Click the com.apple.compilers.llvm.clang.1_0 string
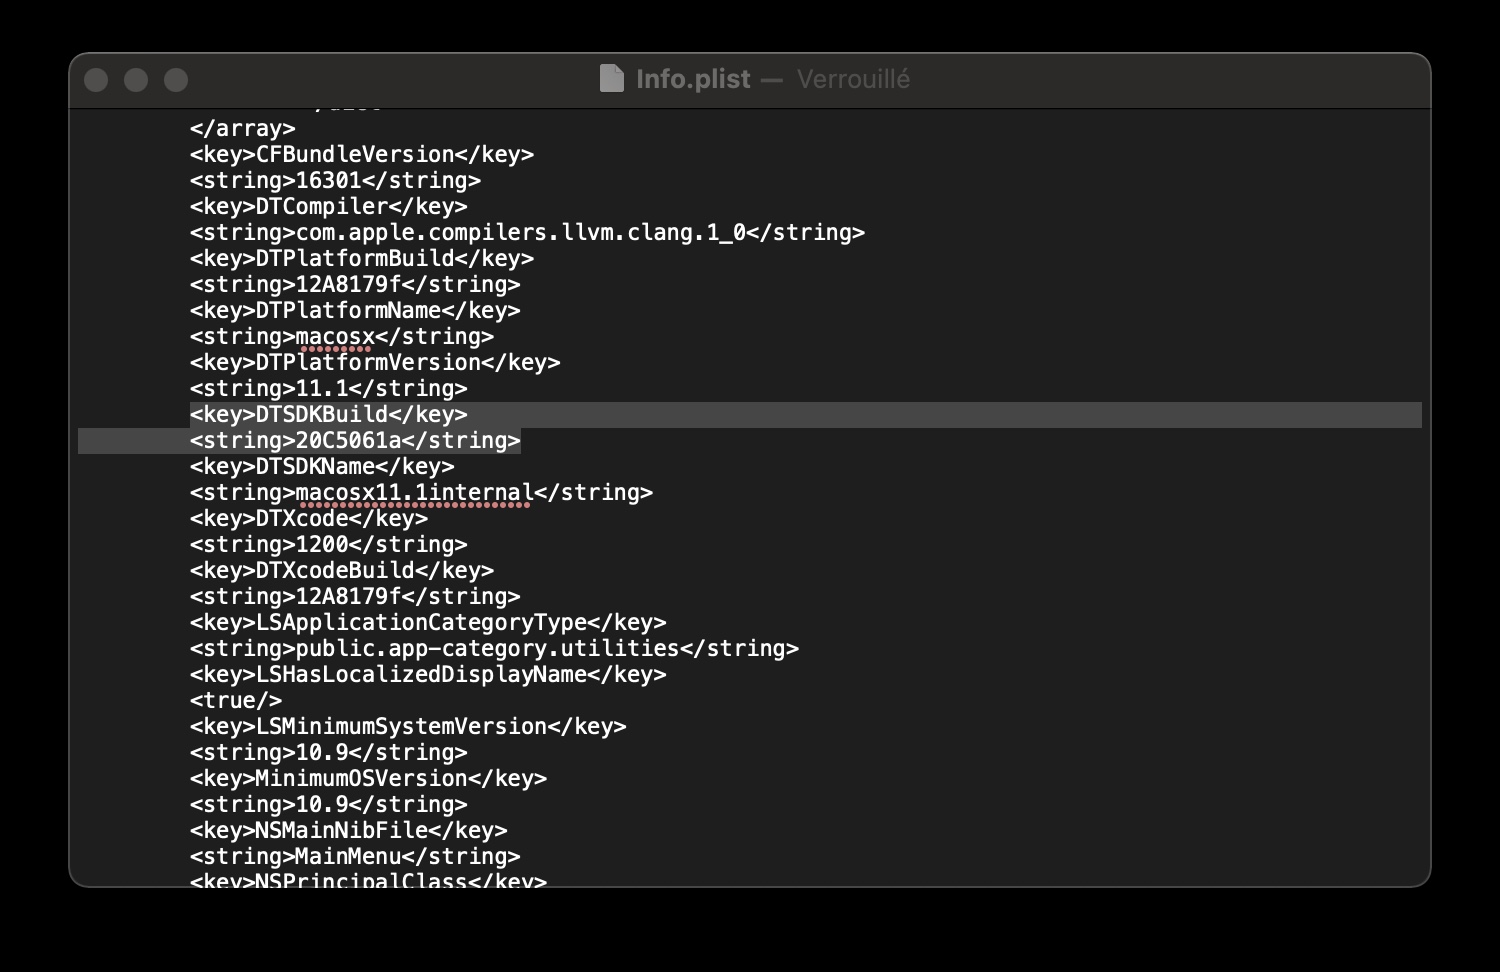The height and width of the screenshot is (972, 1500). [x=520, y=233]
